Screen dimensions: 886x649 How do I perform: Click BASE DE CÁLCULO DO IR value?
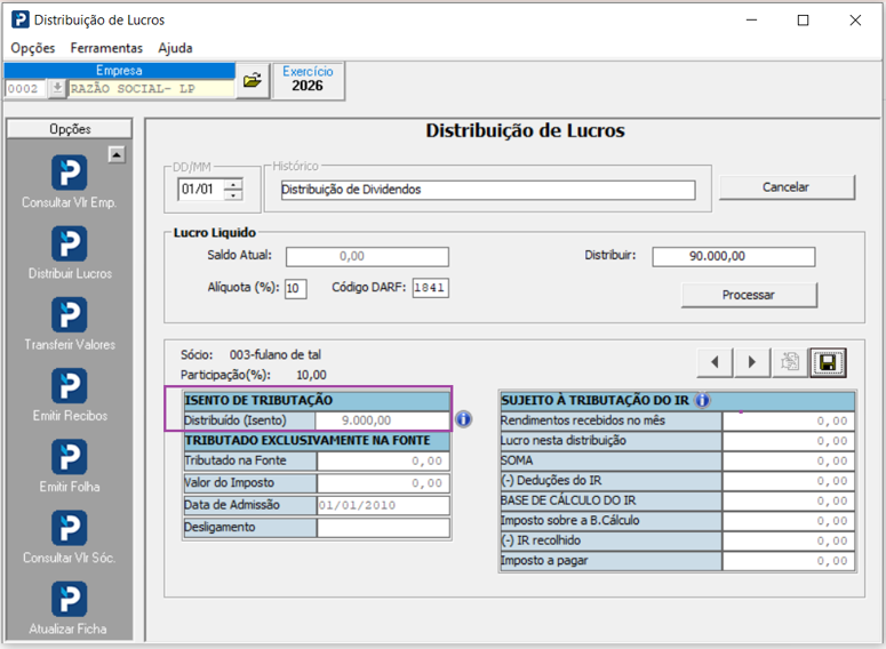click(789, 501)
